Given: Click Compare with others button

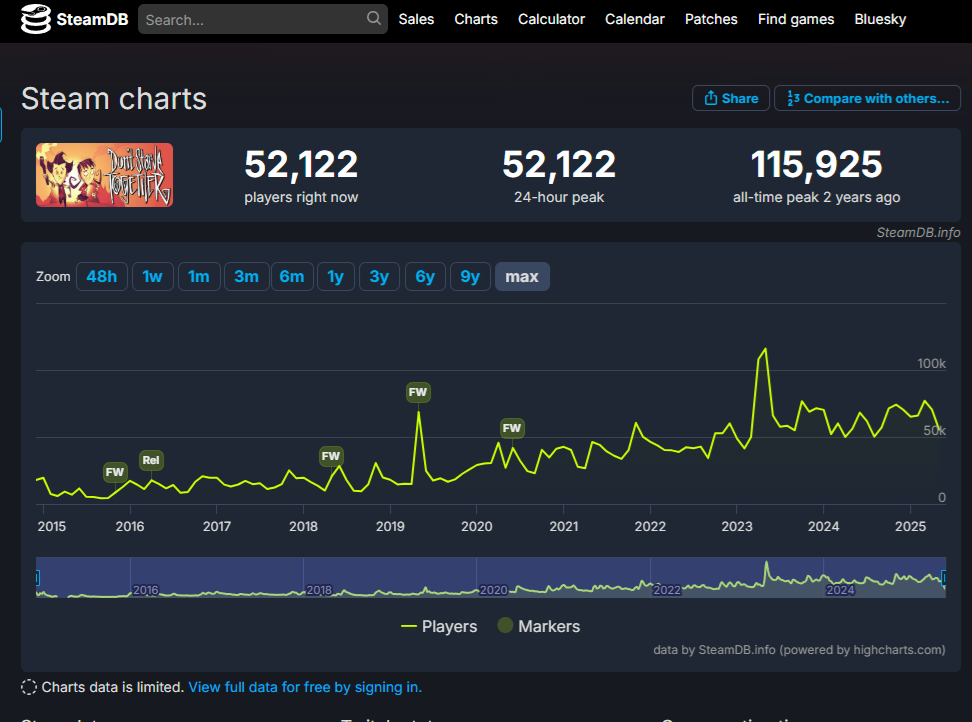Looking at the screenshot, I should [x=867, y=98].
